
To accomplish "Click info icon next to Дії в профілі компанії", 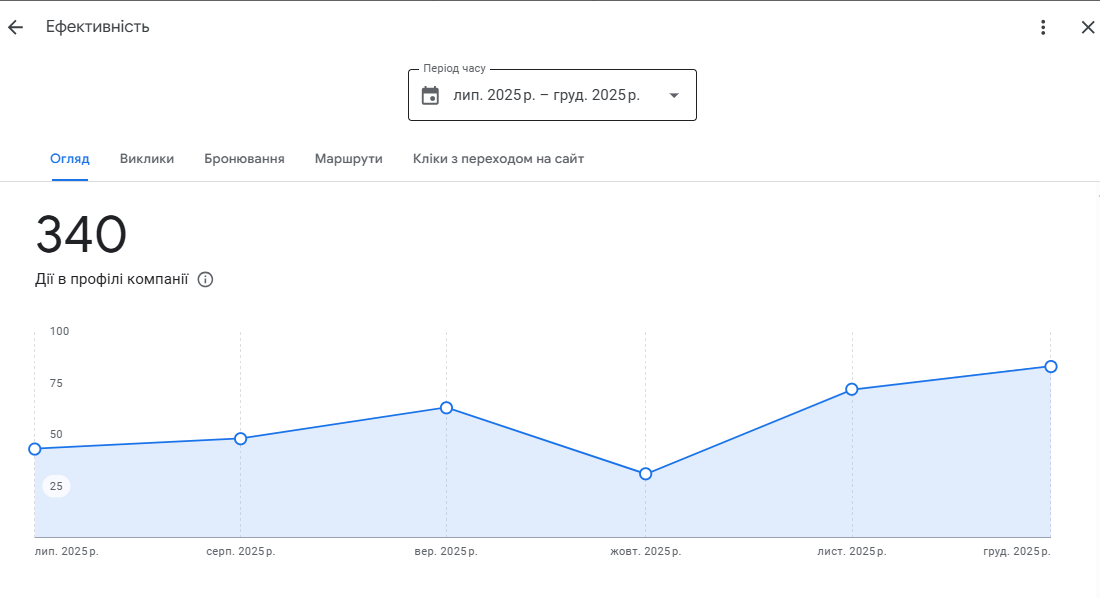I will pyautogui.click(x=206, y=280).
